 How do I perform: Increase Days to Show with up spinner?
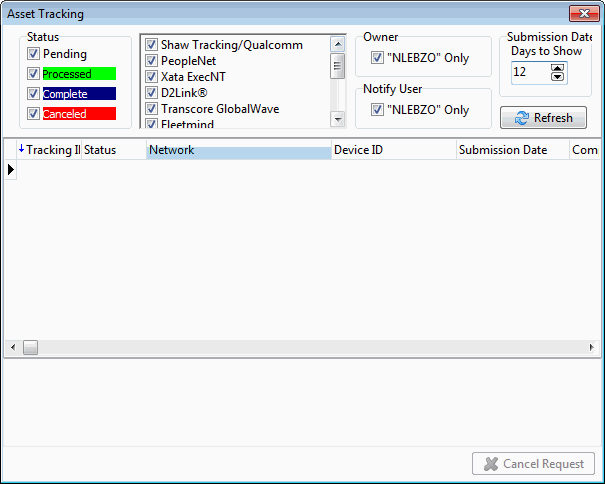tap(557, 68)
